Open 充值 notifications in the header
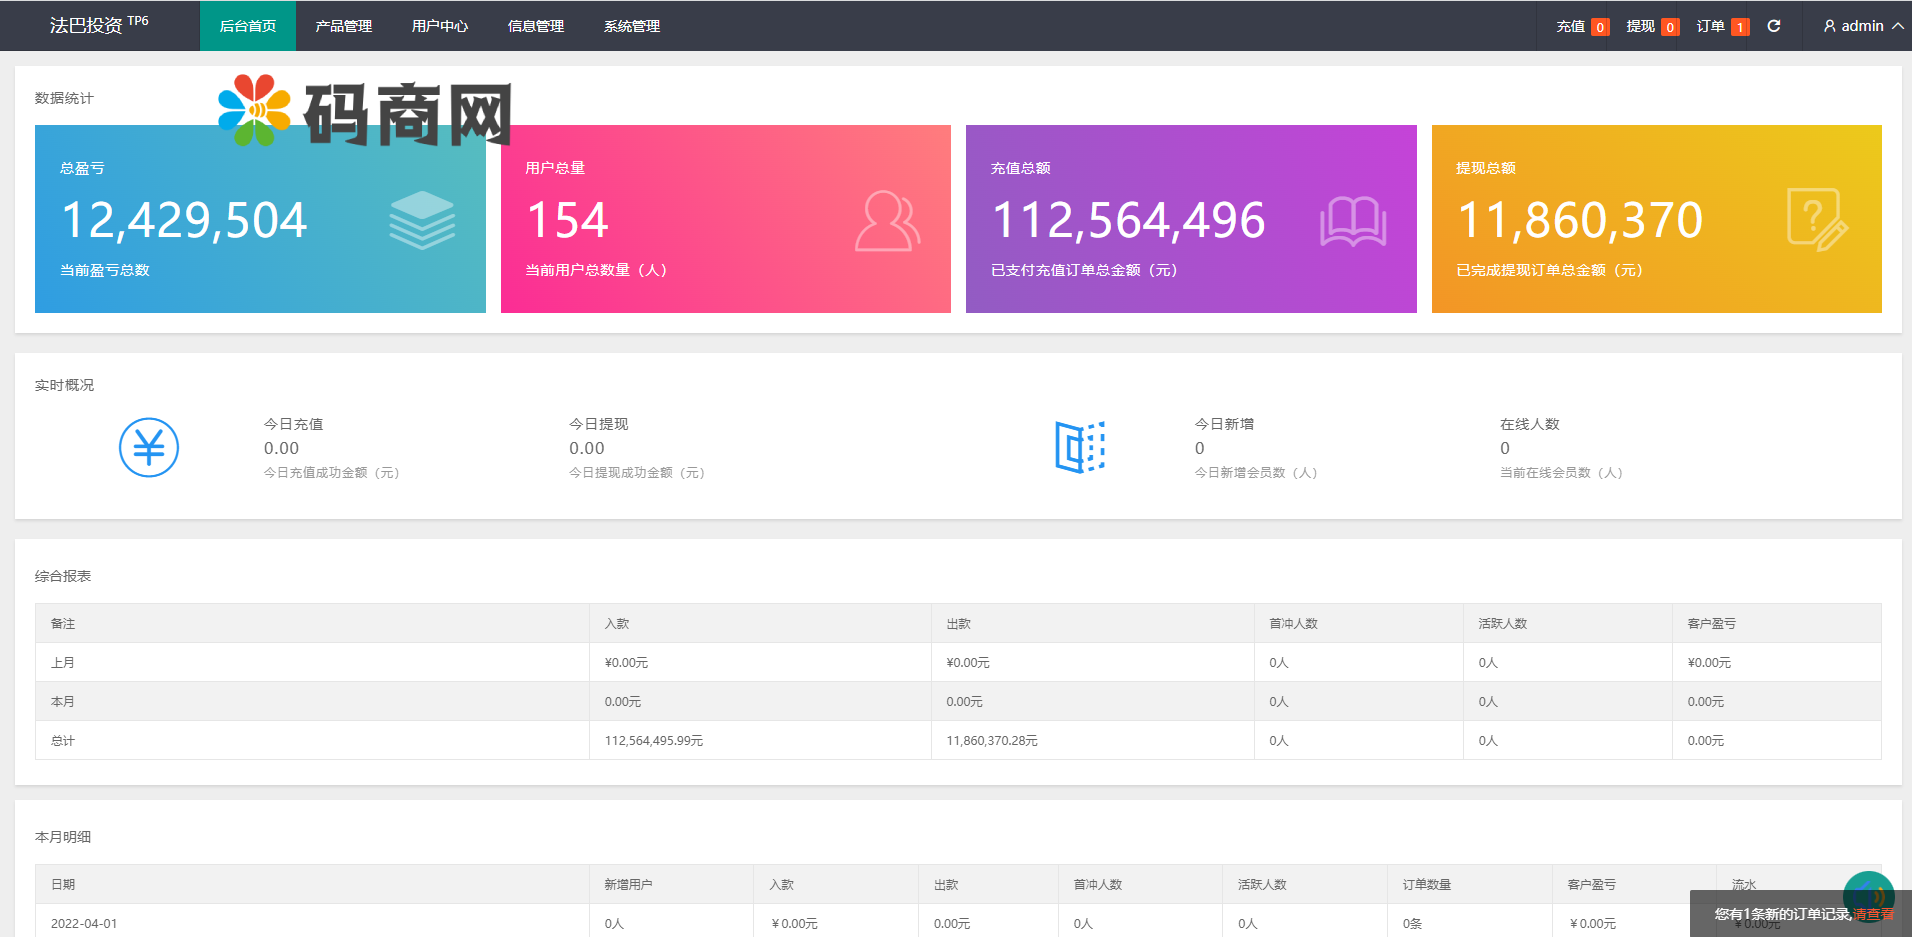The width and height of the screenshot is (1912, 937). [1571, 26]
